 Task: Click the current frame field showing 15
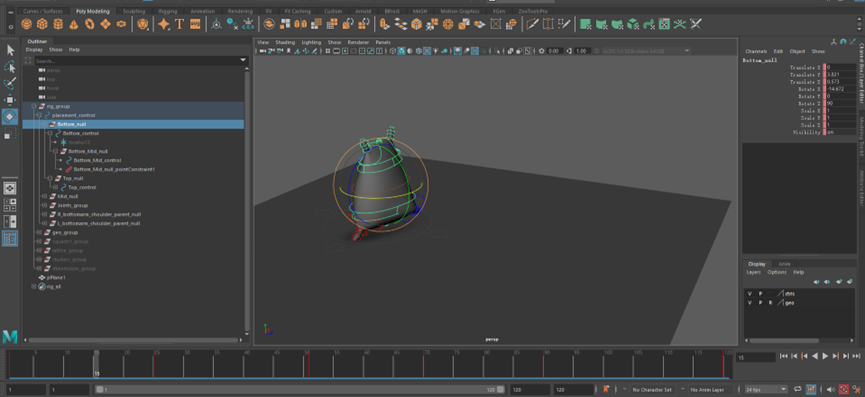click(x=755, y=357)
